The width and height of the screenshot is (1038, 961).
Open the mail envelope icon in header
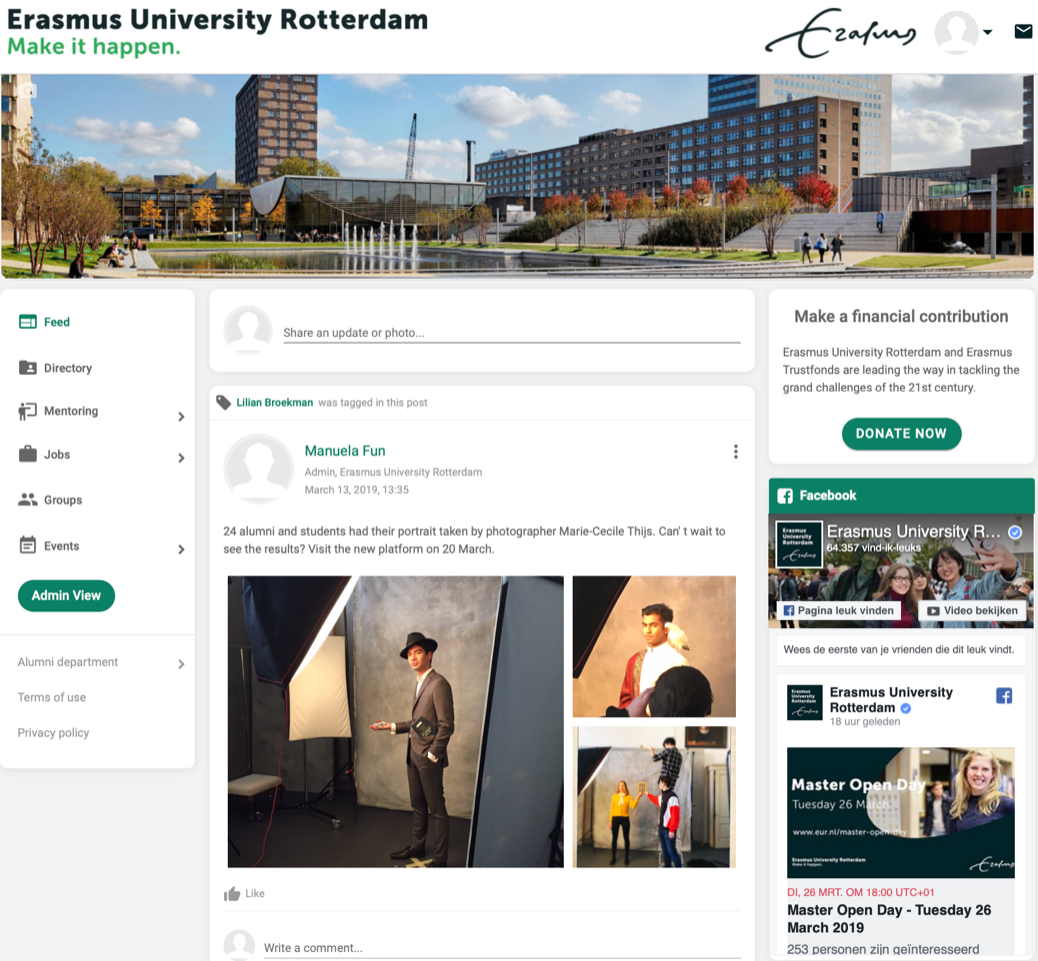point(1023,31)
